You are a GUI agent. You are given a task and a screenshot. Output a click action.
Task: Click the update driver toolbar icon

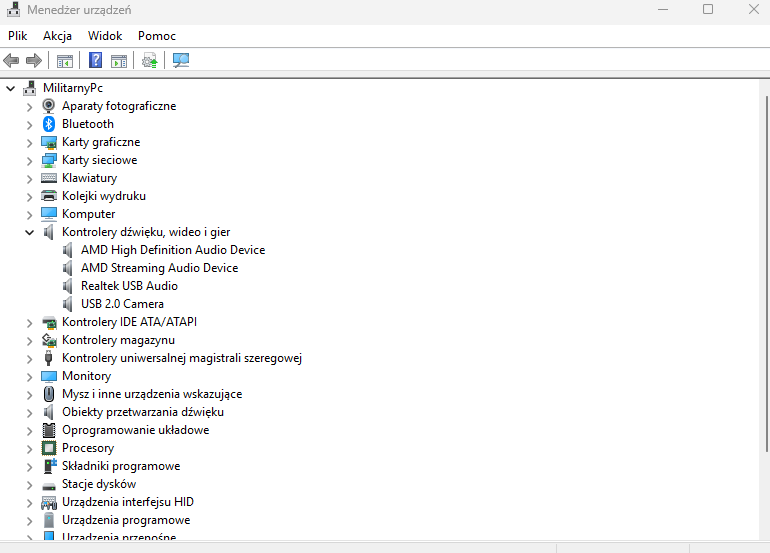pyautogui.click(x=150, y=61)
